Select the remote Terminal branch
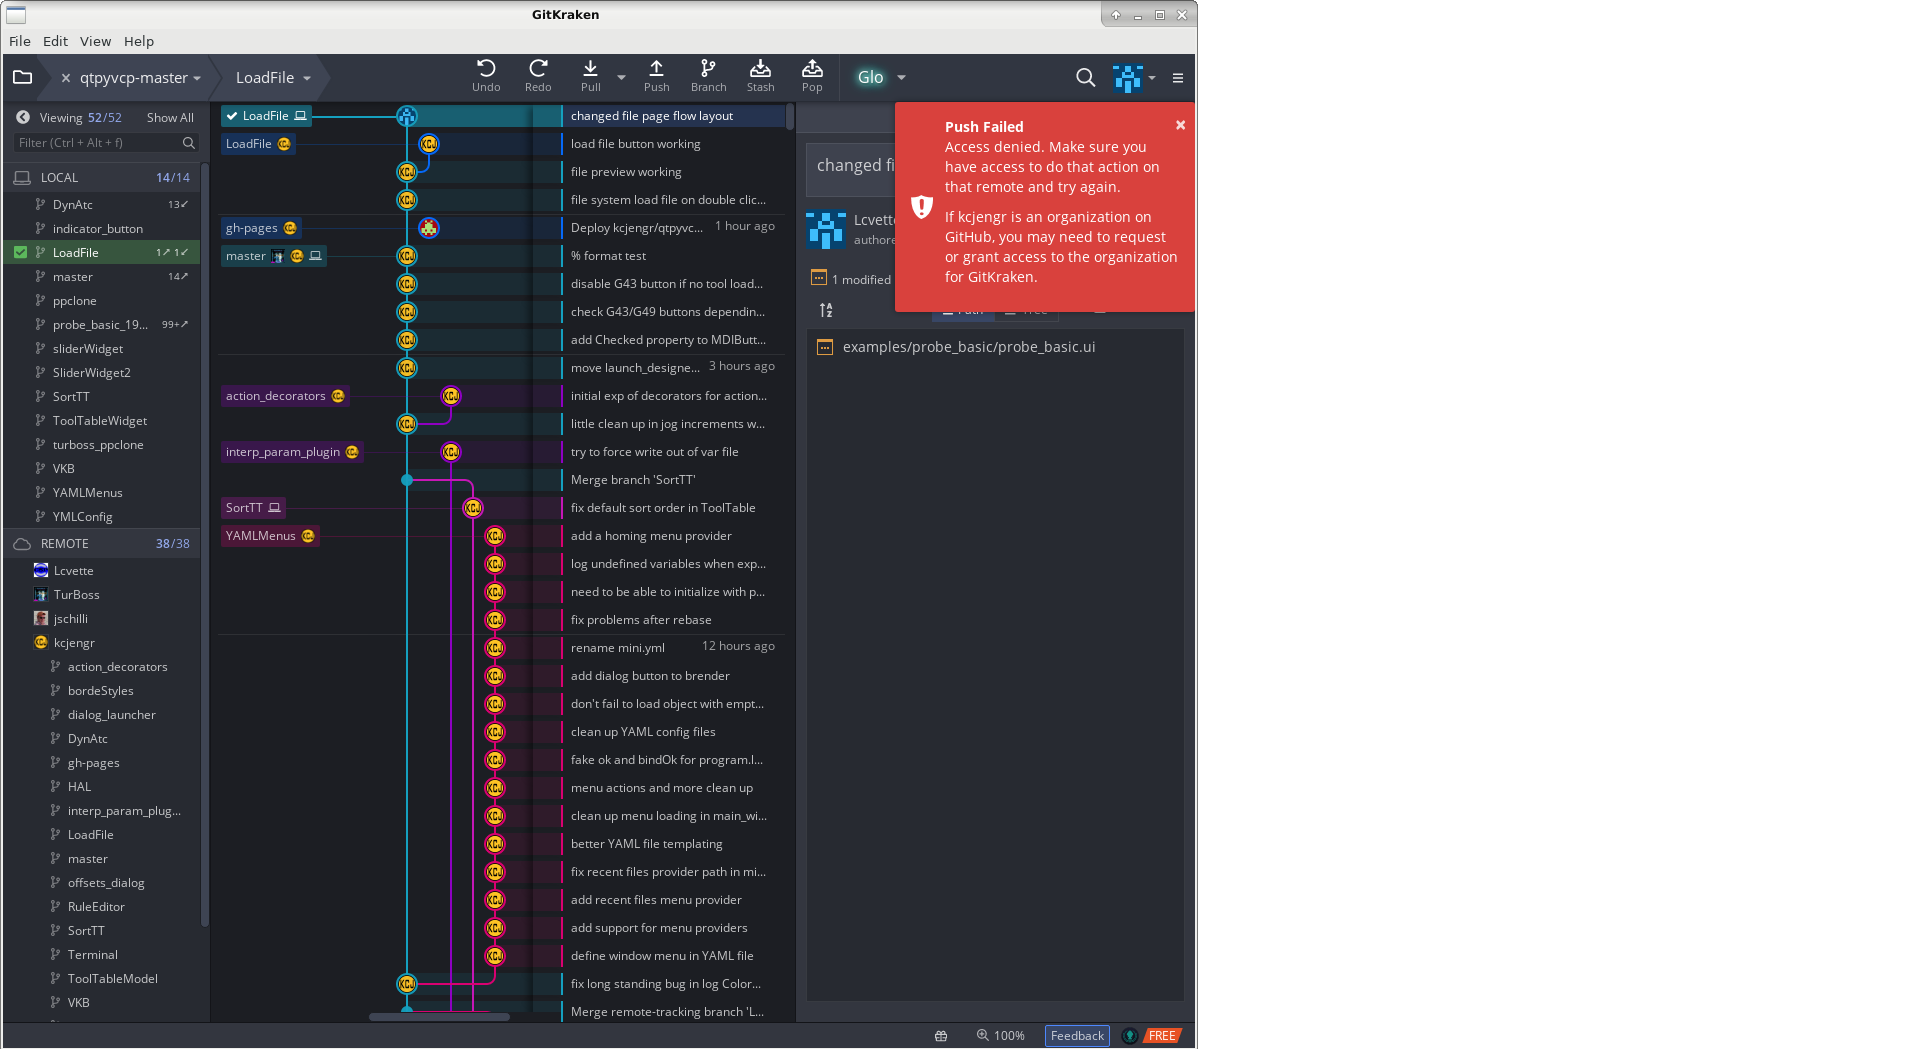Screen dimensions: 1920x1049 101,954
